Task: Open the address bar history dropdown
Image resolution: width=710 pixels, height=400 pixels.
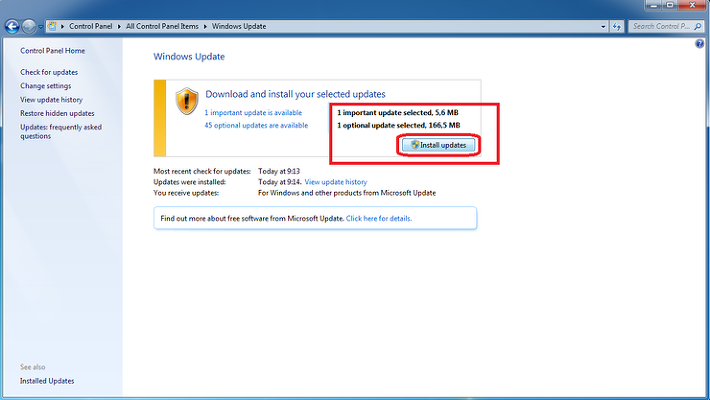Action: coord(603,27)
